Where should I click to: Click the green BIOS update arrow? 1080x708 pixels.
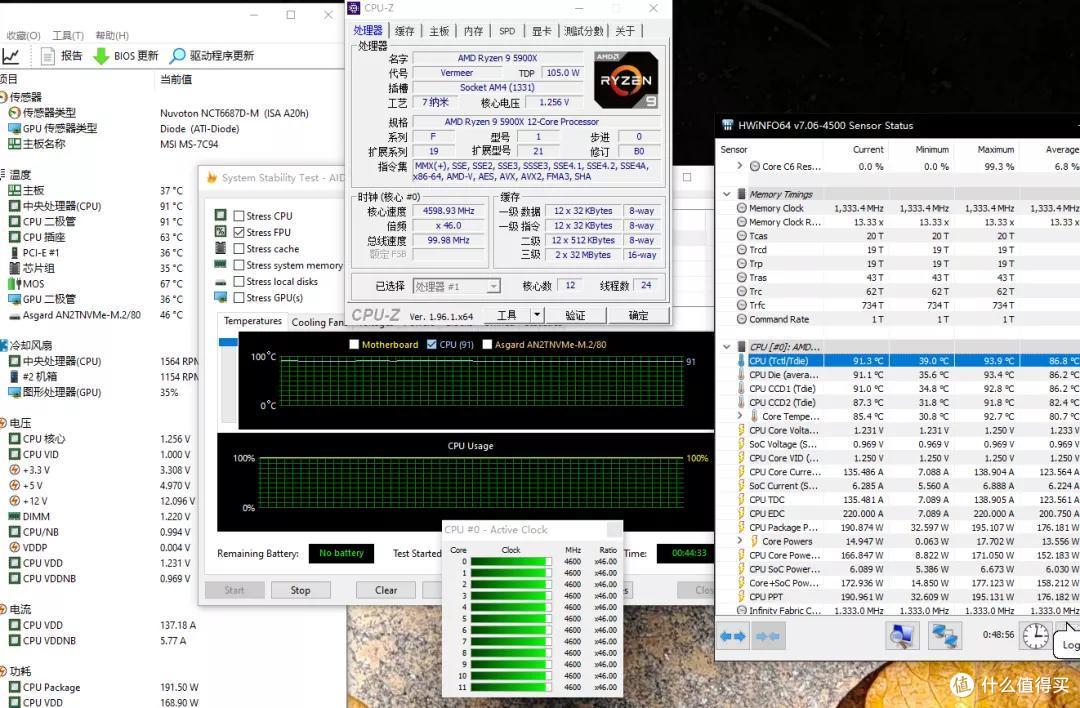coord(101,56)
